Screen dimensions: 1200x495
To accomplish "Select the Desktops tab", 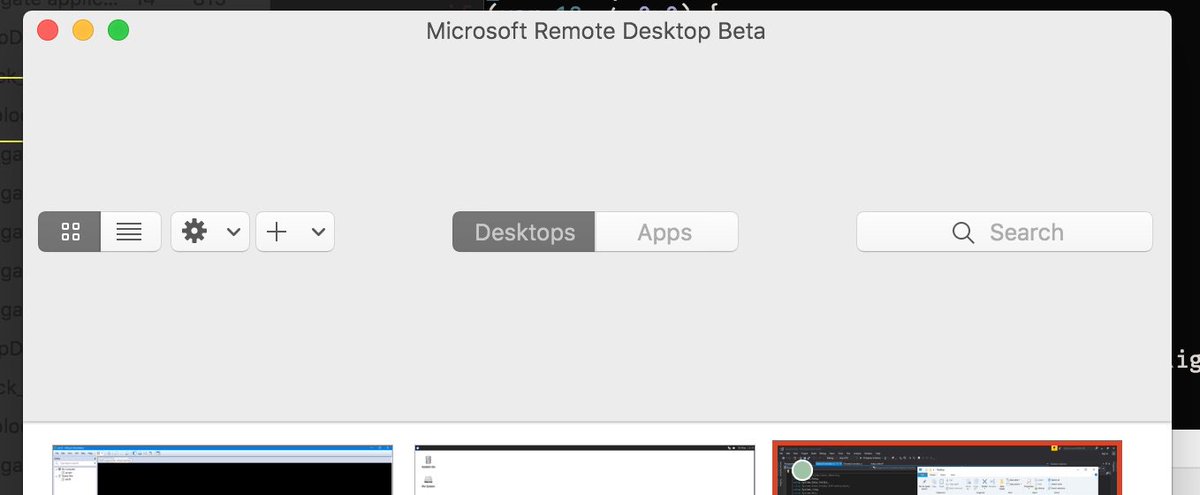I will coord(524,232).
